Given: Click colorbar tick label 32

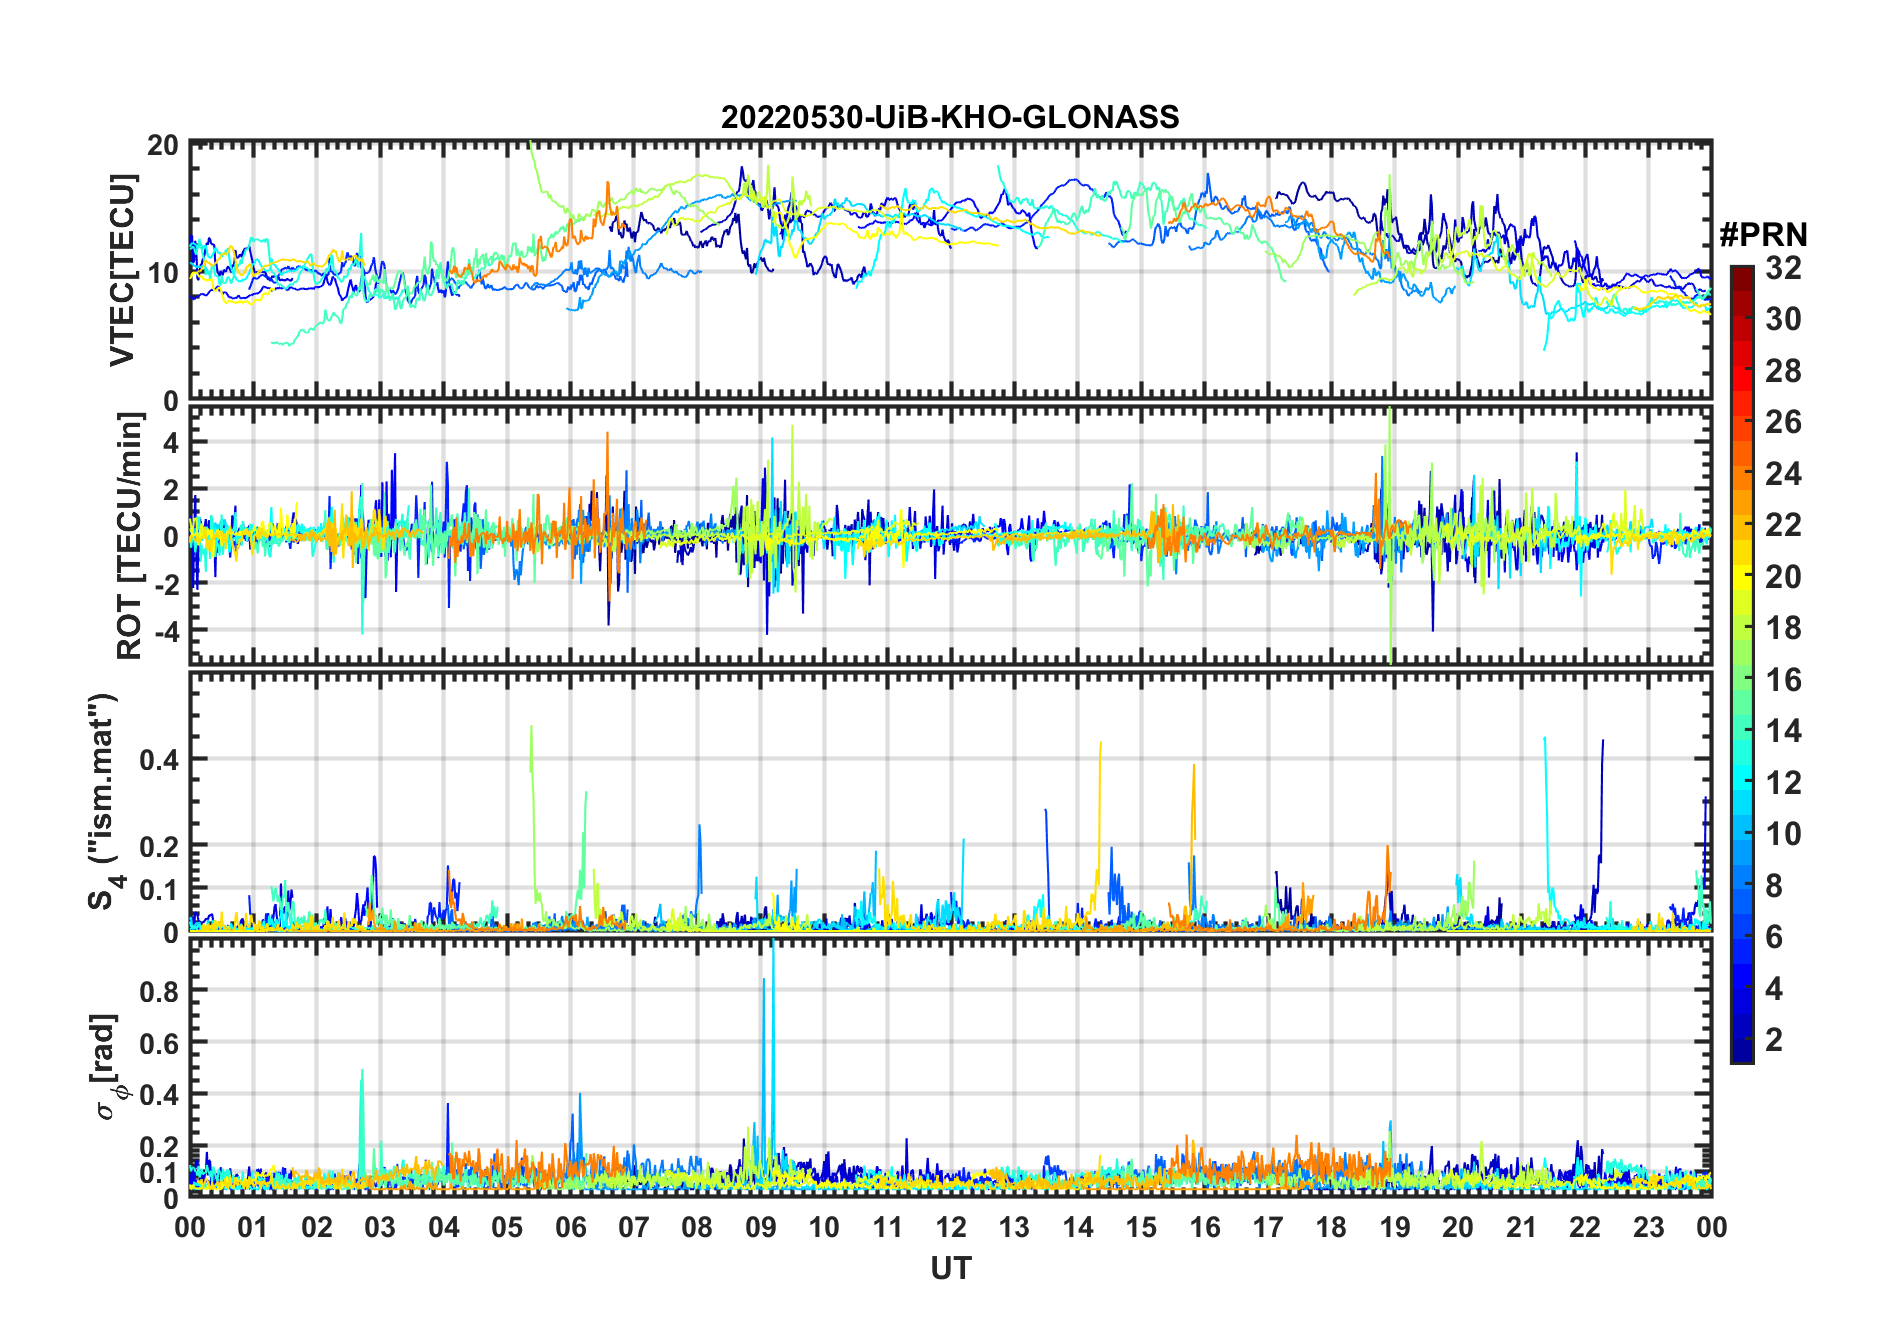Looking at the screenshot, I should point(1783,268).
